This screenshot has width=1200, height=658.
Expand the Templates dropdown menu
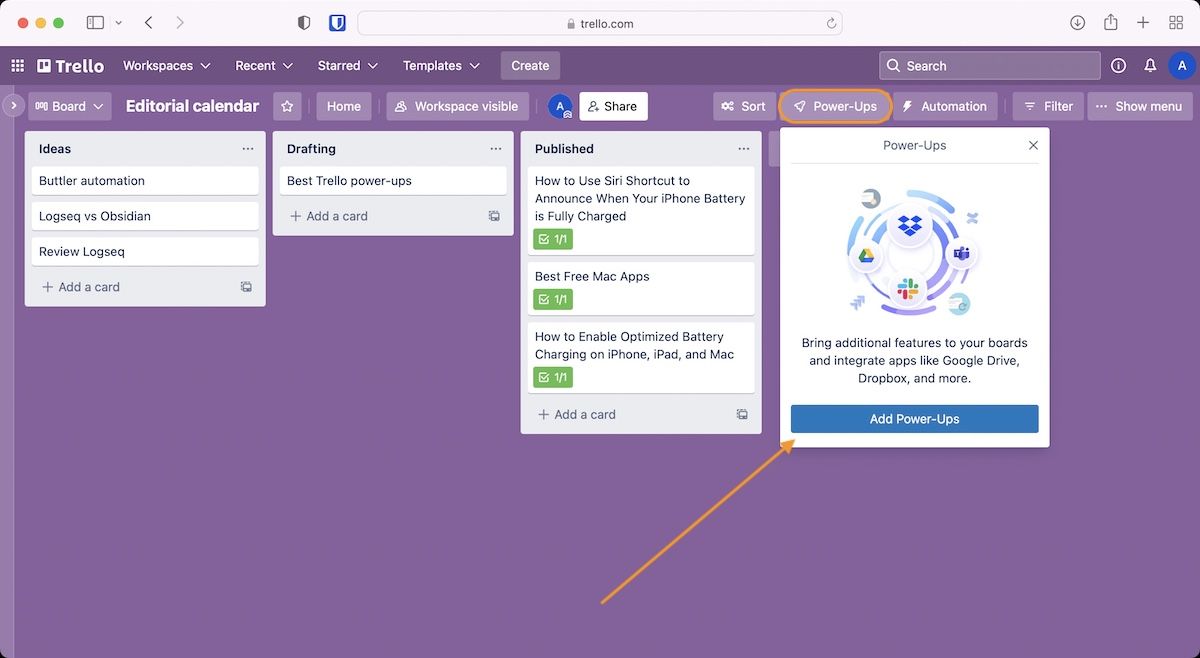(x=441, y=66)
